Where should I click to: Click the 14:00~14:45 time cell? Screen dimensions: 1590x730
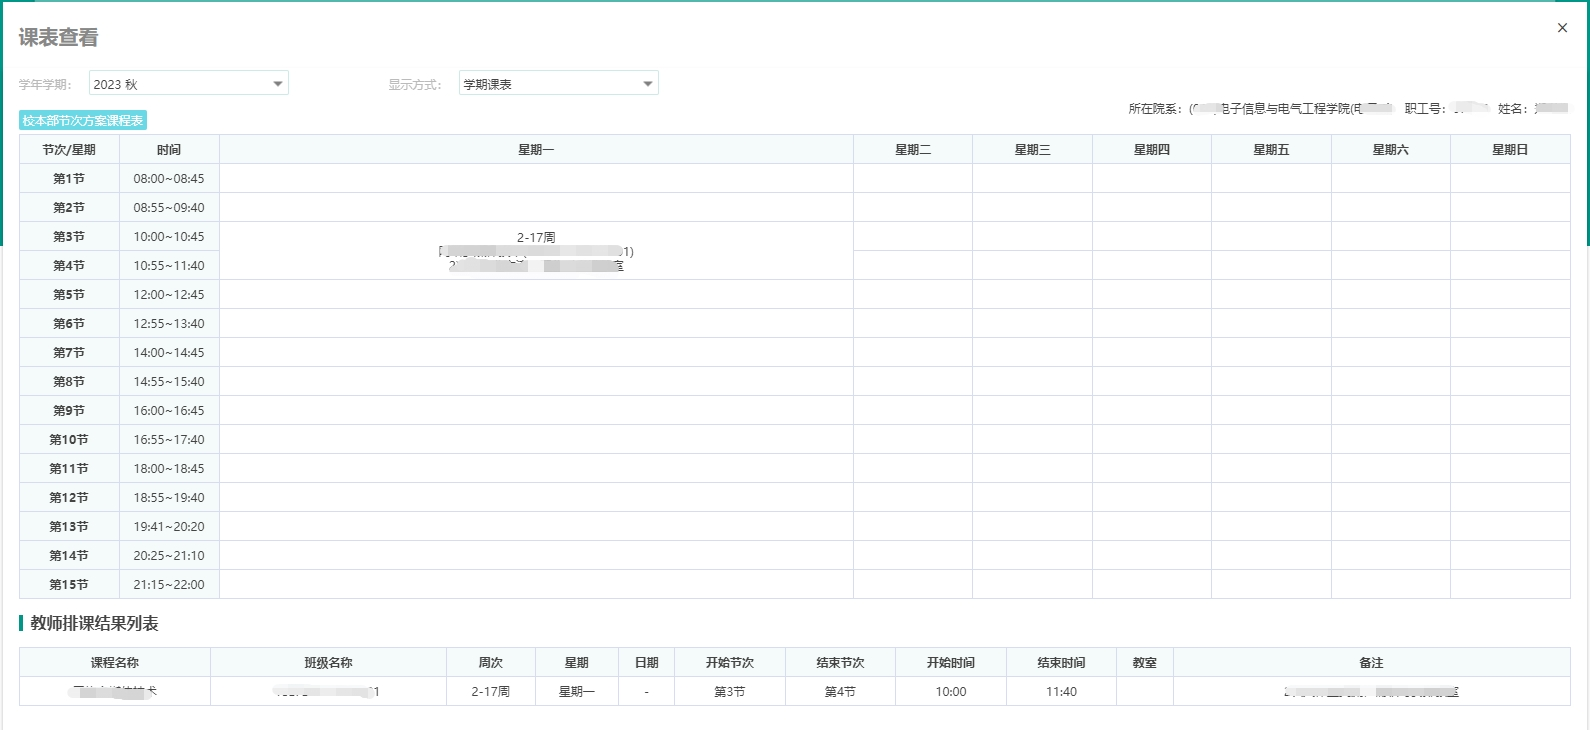169,352
